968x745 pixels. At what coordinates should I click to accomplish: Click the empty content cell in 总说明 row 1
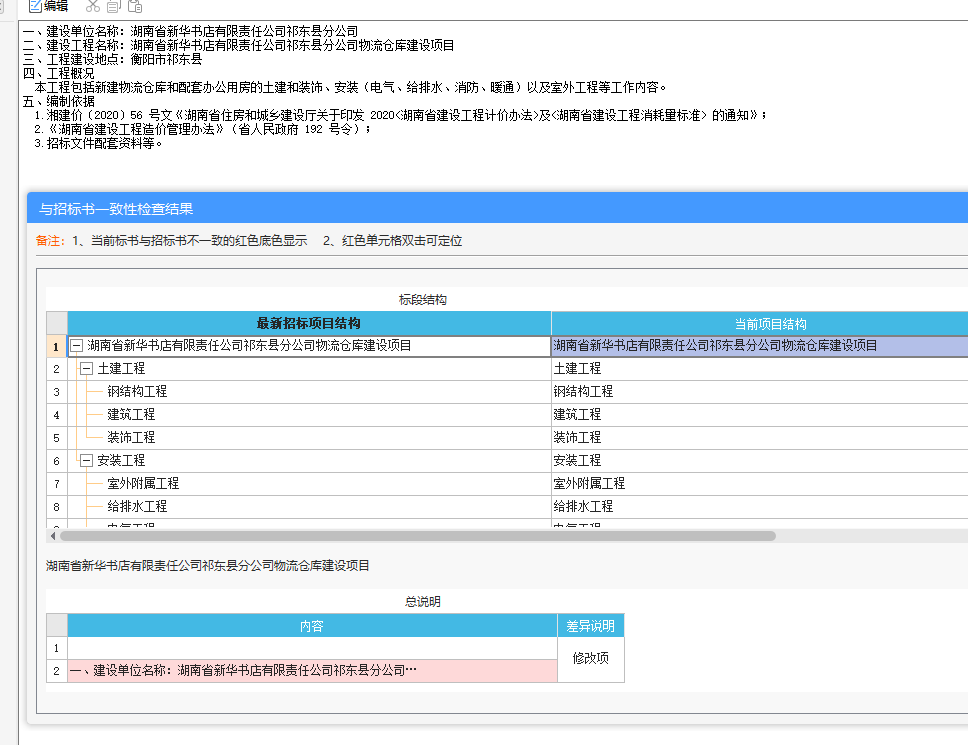[x=312, y=648]
